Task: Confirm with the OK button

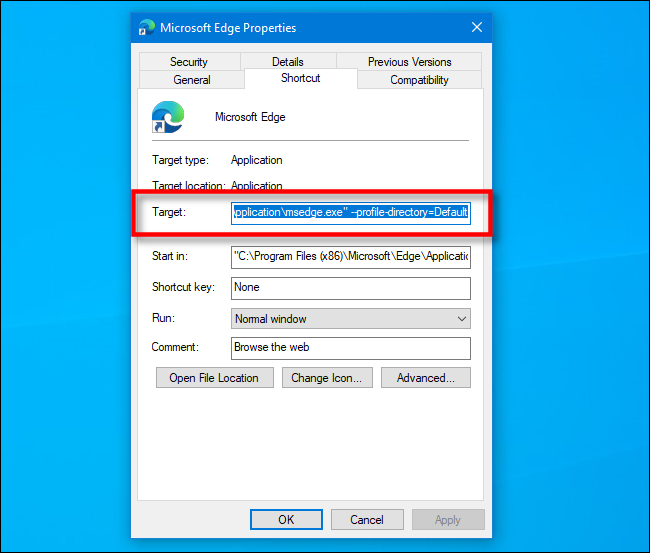Action: pos(286,519)
